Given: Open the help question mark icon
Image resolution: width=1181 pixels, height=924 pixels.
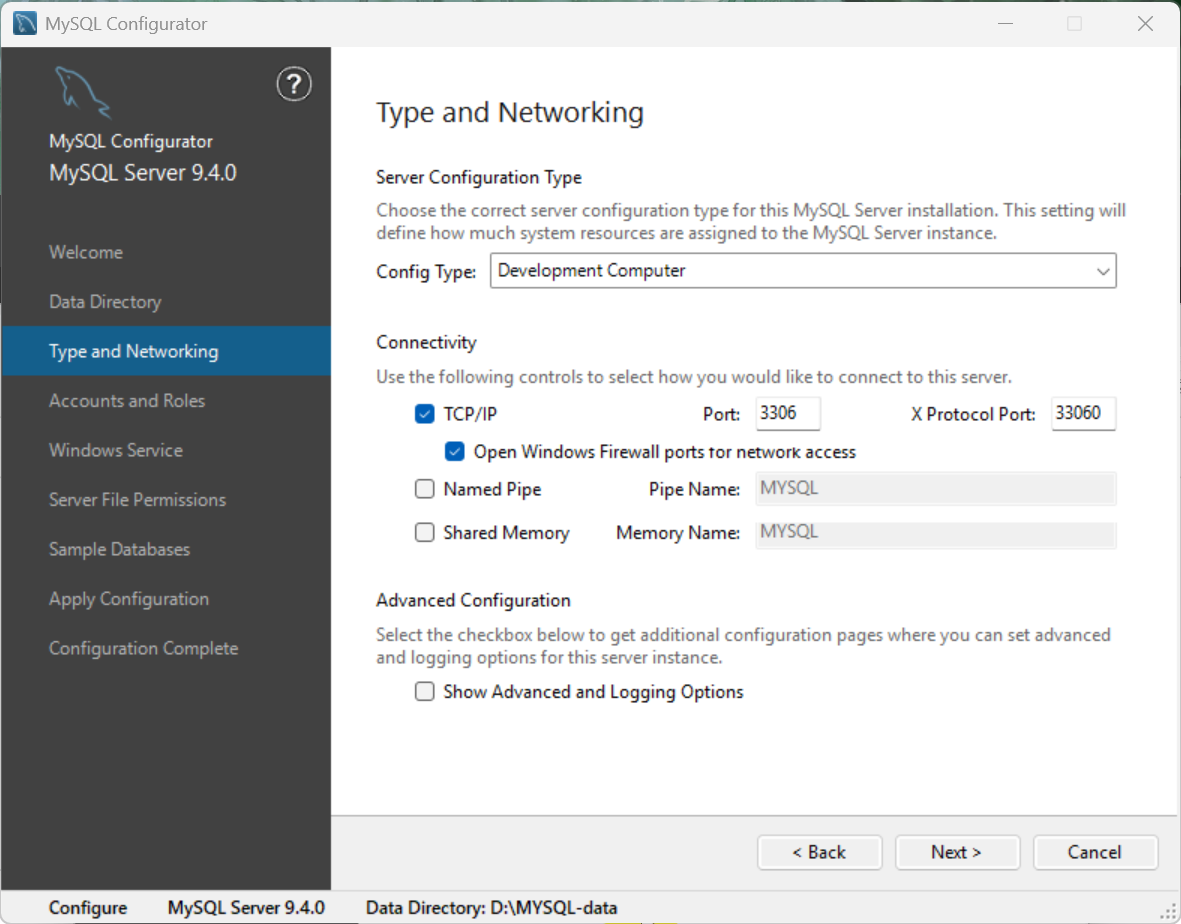Looking at the screenshot, I should coord(294,84).
